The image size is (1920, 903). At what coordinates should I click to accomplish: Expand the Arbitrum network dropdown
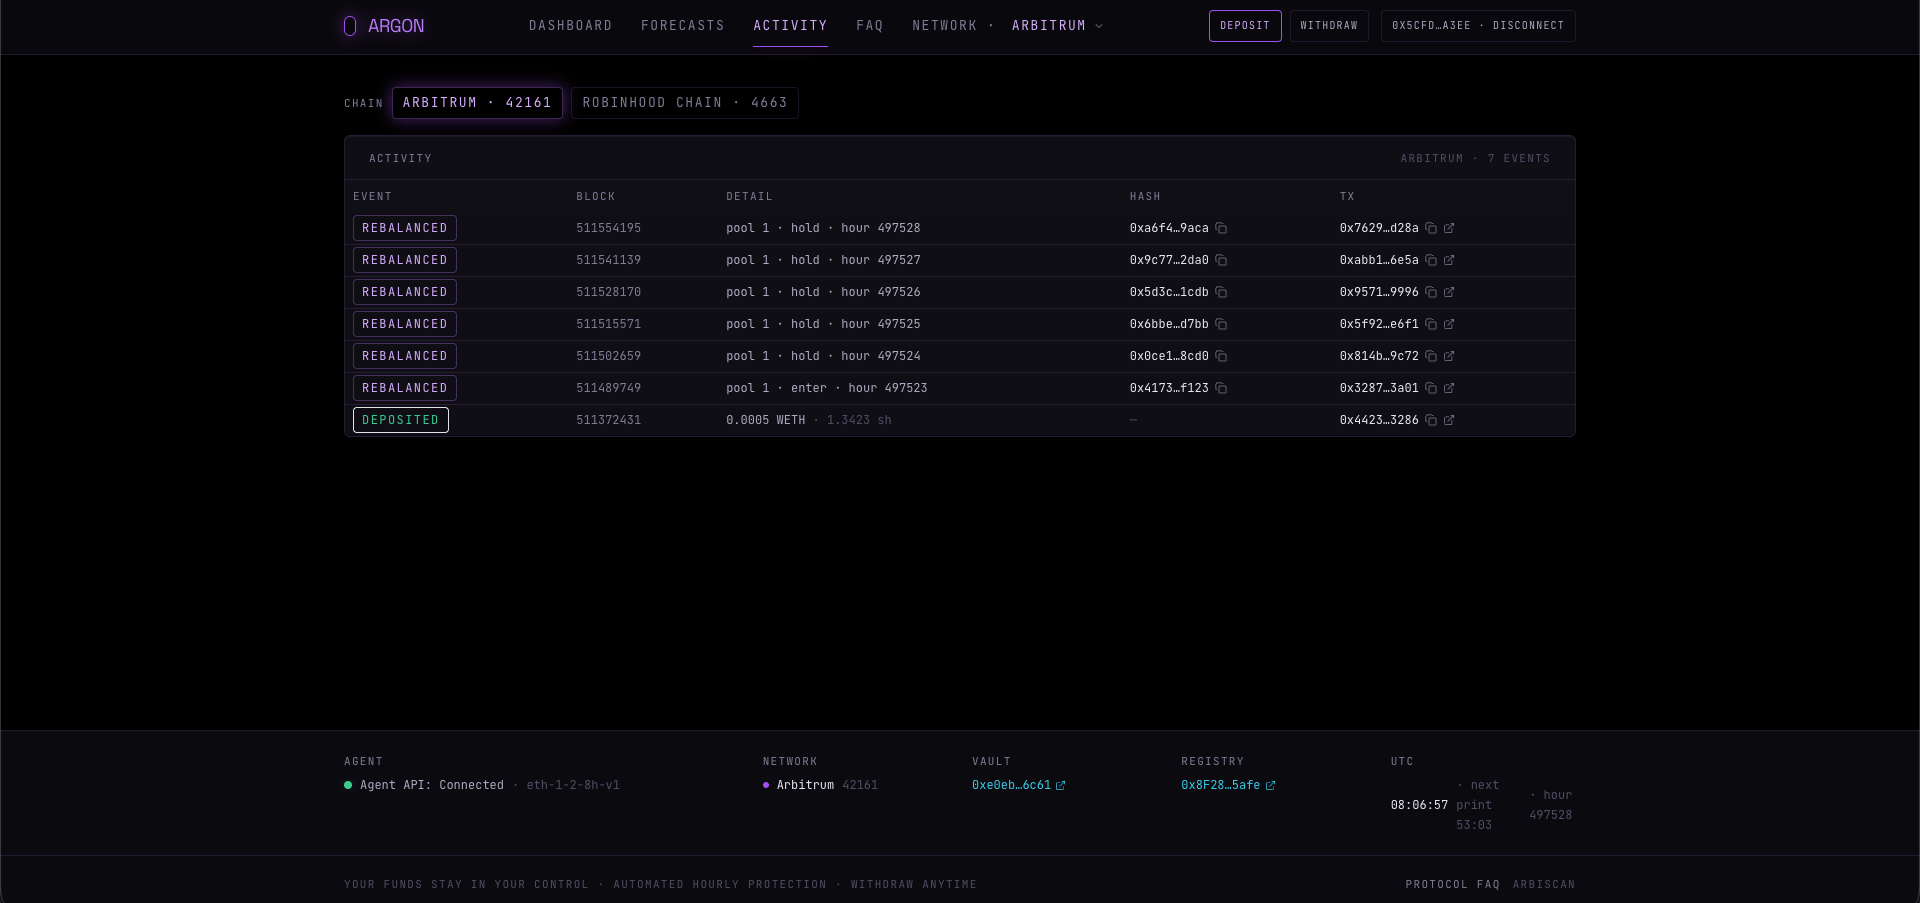[x=1057, y=26]
